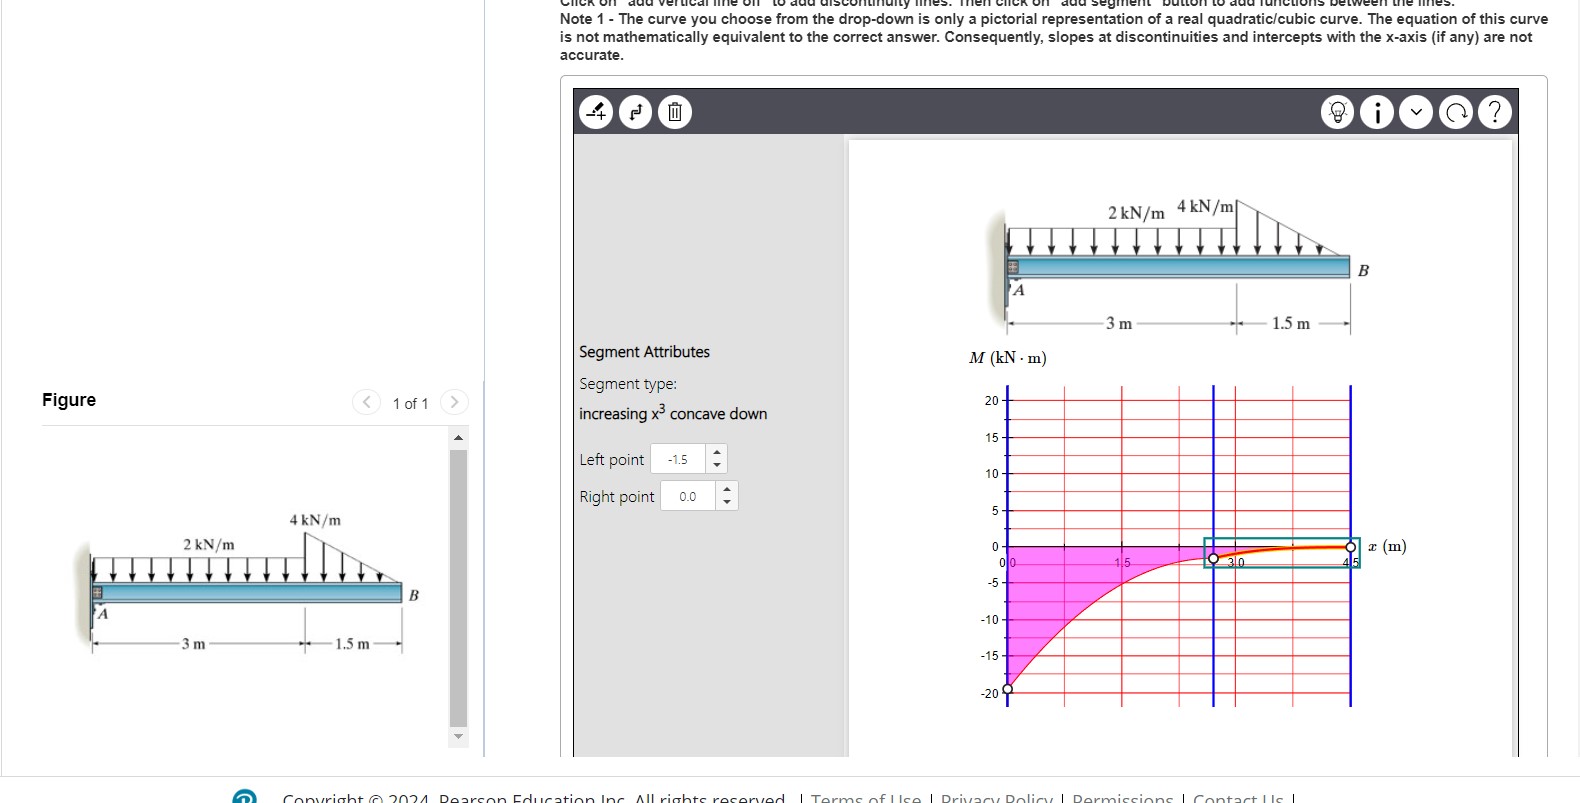Click the Right point input field
This screenshot has width=1580, height=803.
coord(689,496)
